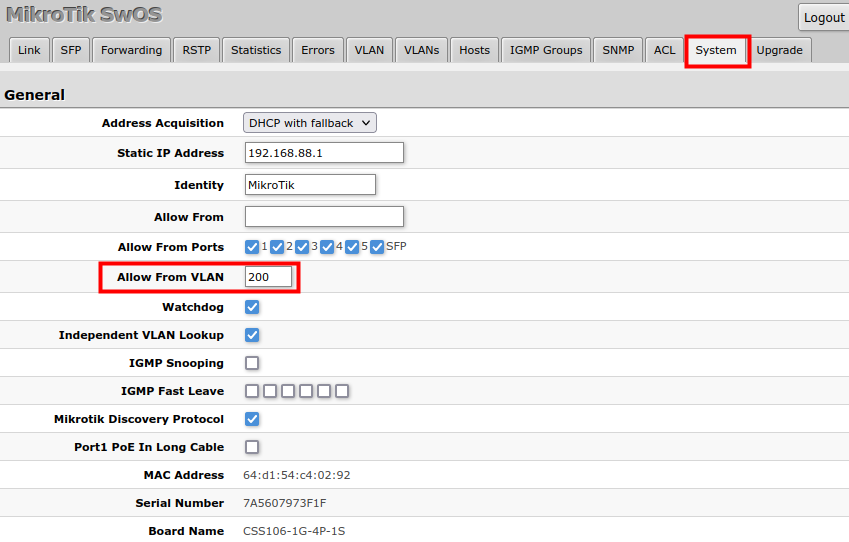Click the MikroTik SwOS title

[x=84, y=15]
